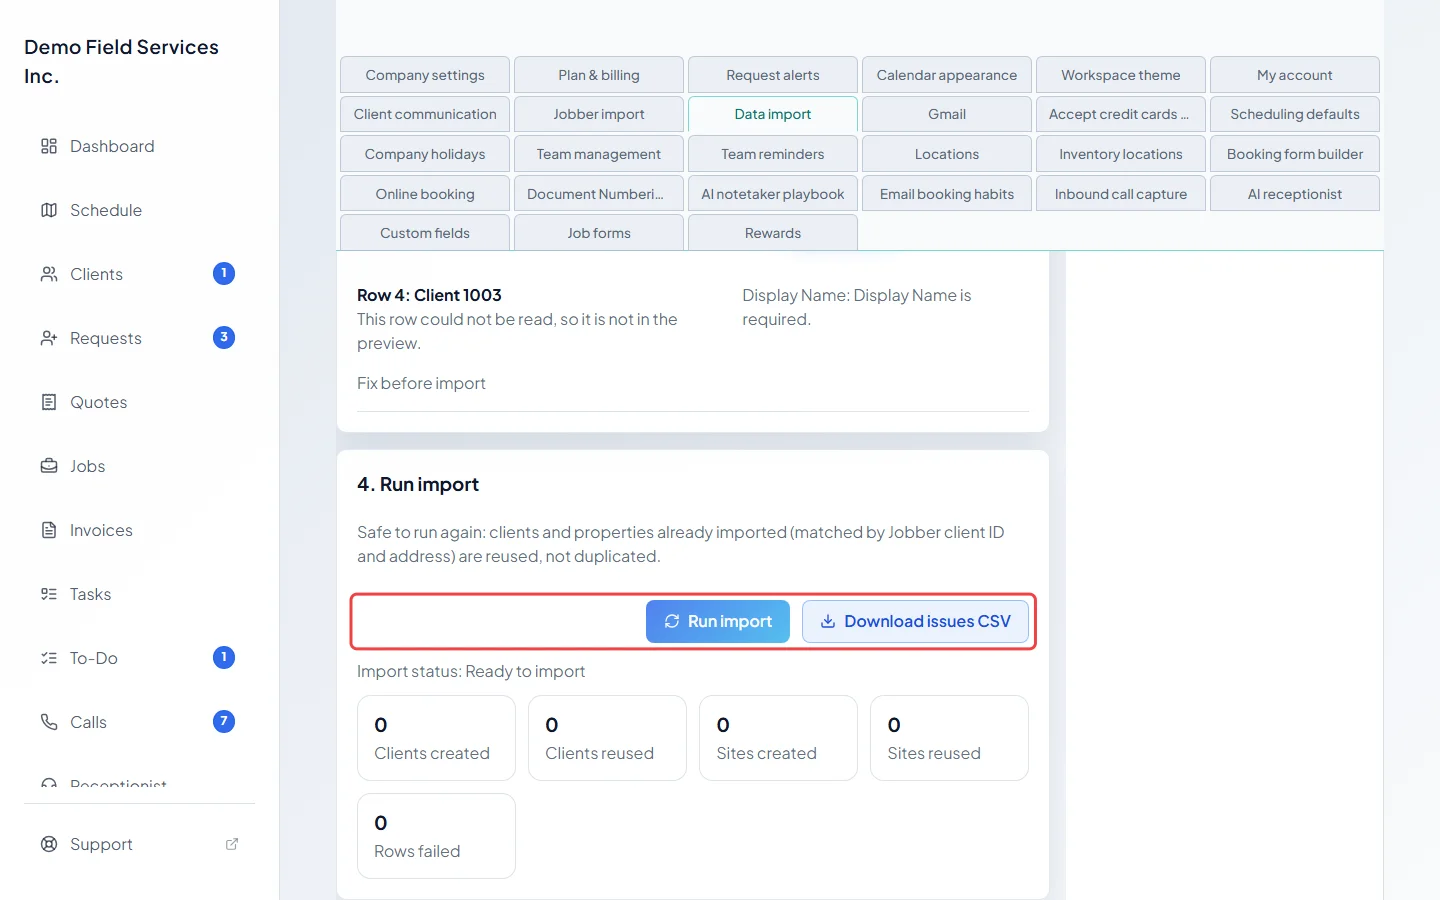This screenshot has width=1440, height=900.
Task: Click the Support lifebuoy icon
Action: 49,844
